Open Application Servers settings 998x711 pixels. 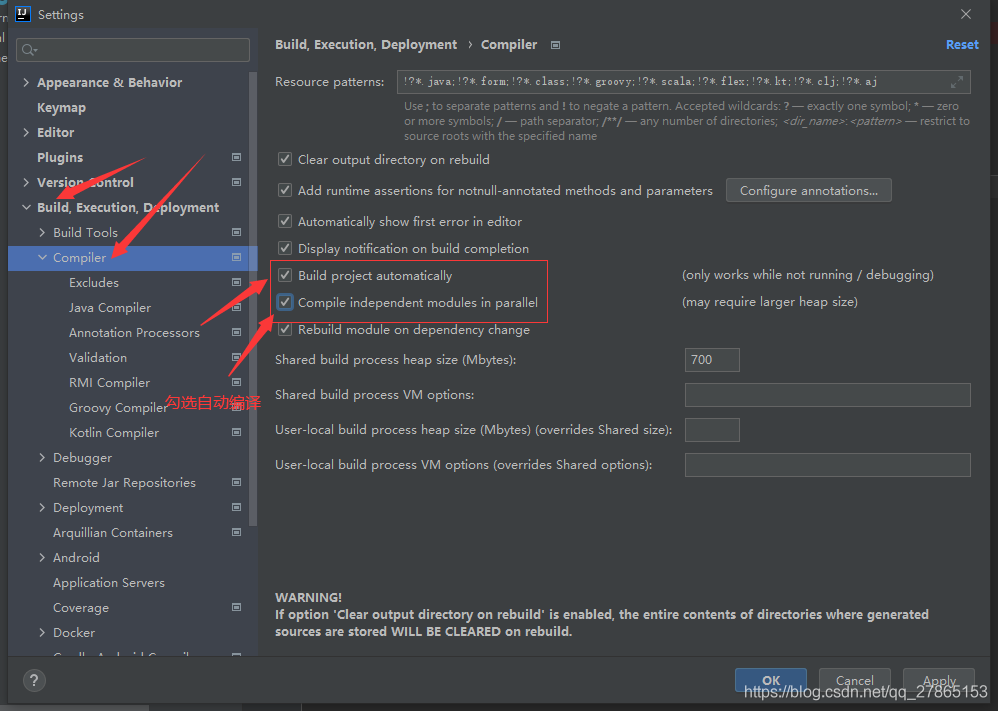109,582
